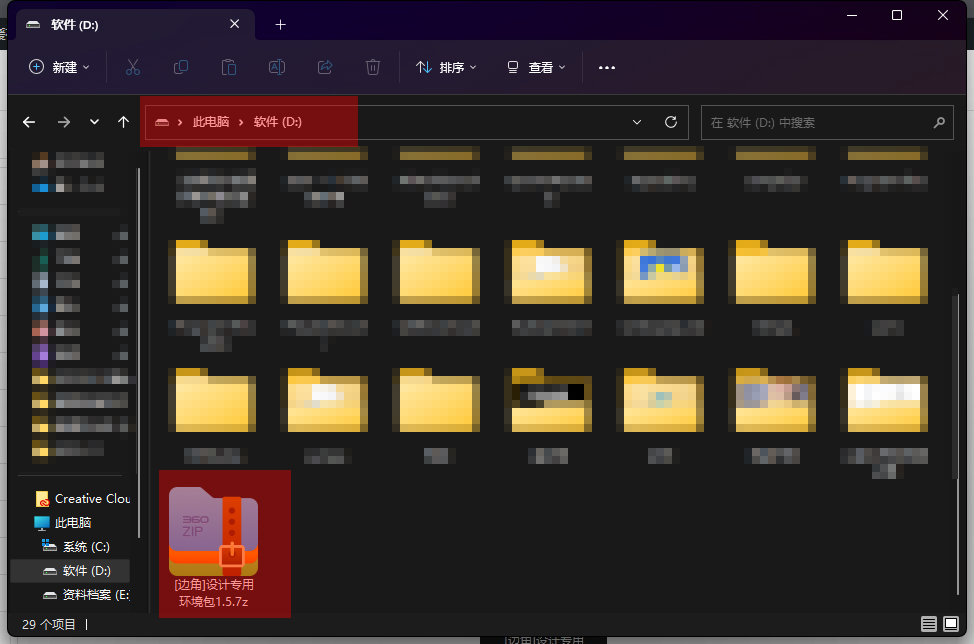Go up one folder level arrow
Screen dimensions: 974x644
[x=124, y=122]
